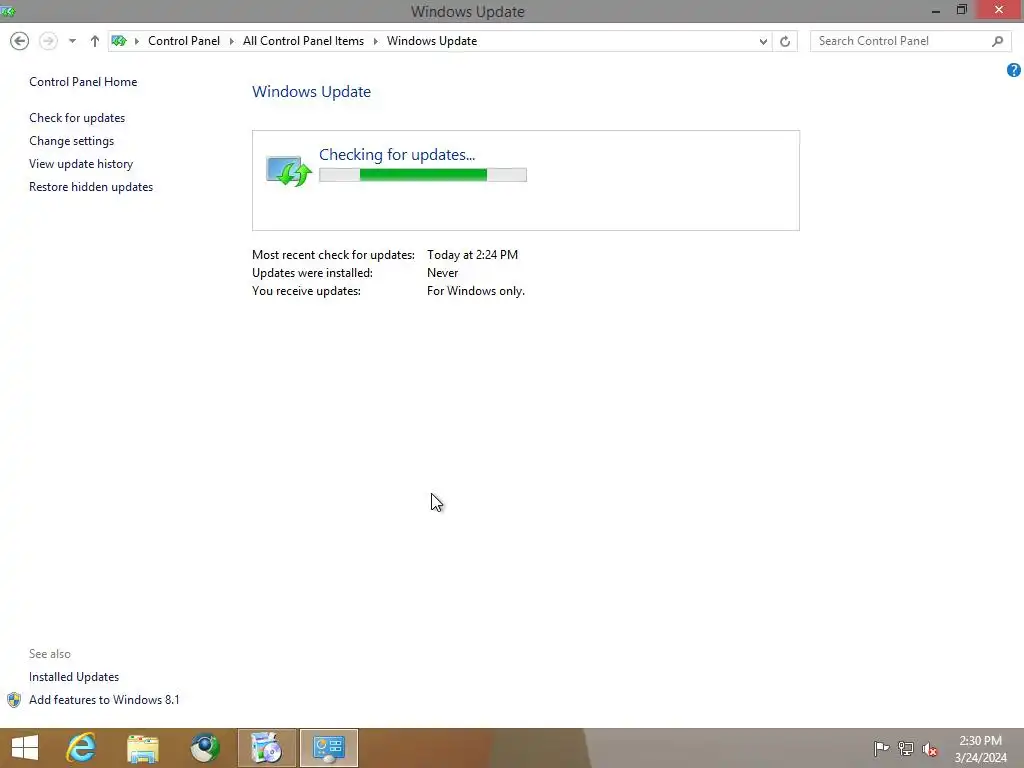Viewport: 1024px width, 768px height.
Task: Open volume muted tray icon
Action: tap(930, 749)
